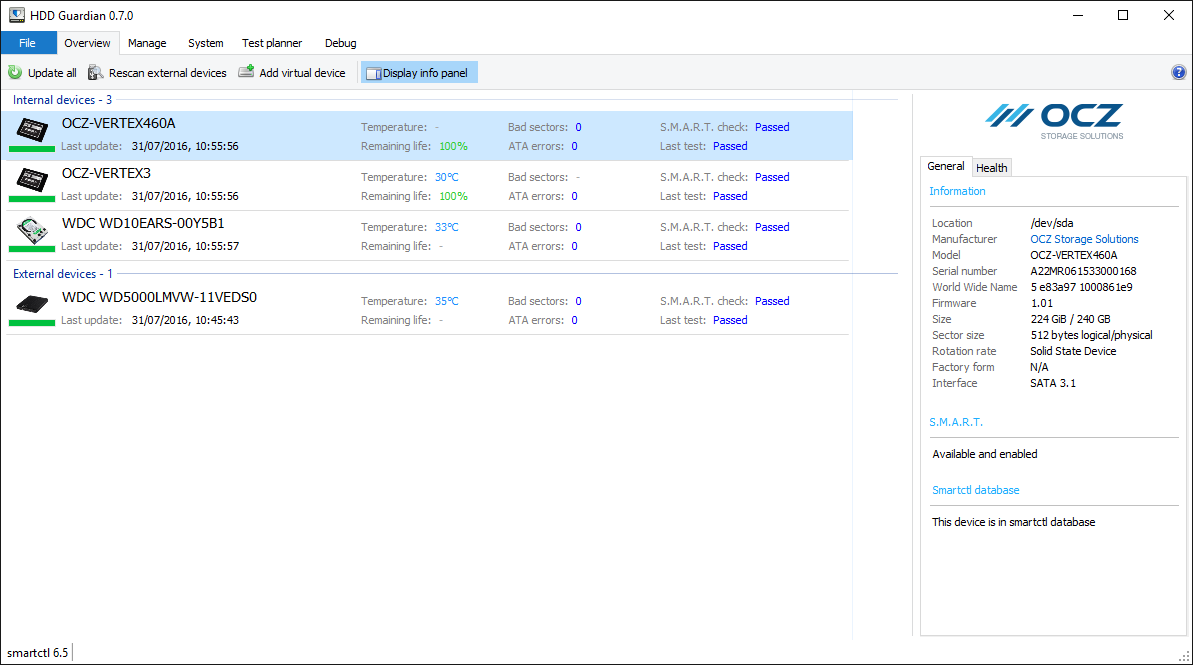Click Last test Passed for WDC WD10EARS-00Y5B1
The width and height of the screenshot is (1193, 665).
pyautogui.click(x=730, y=246)
